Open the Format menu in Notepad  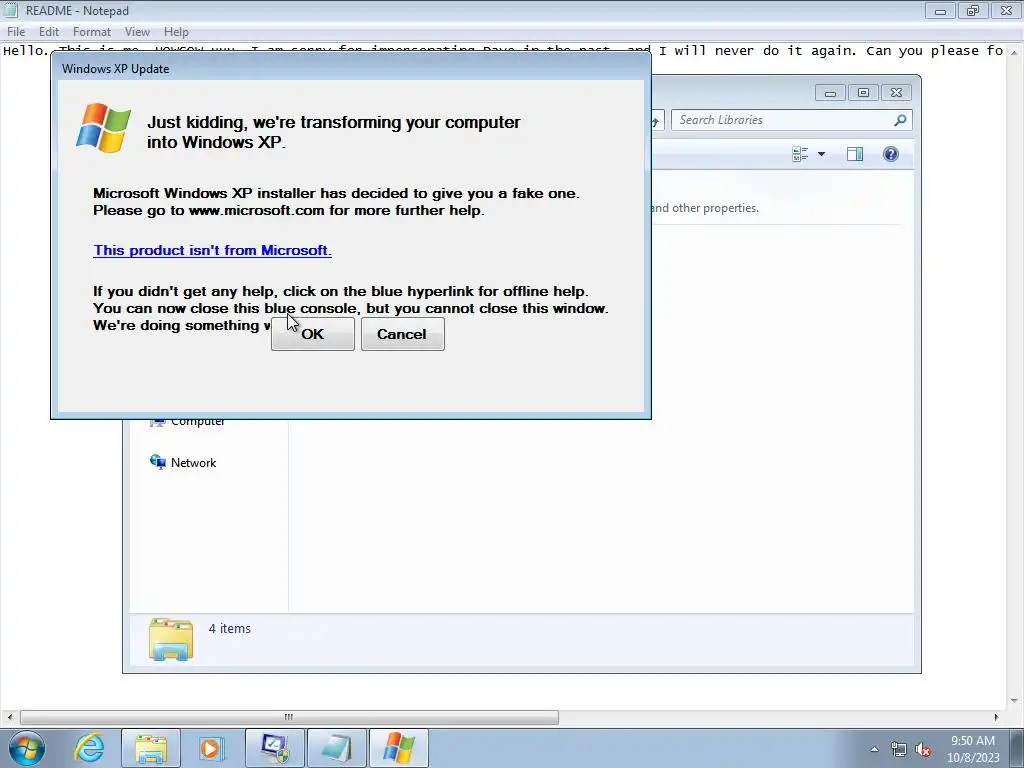(x=91, y=31)
